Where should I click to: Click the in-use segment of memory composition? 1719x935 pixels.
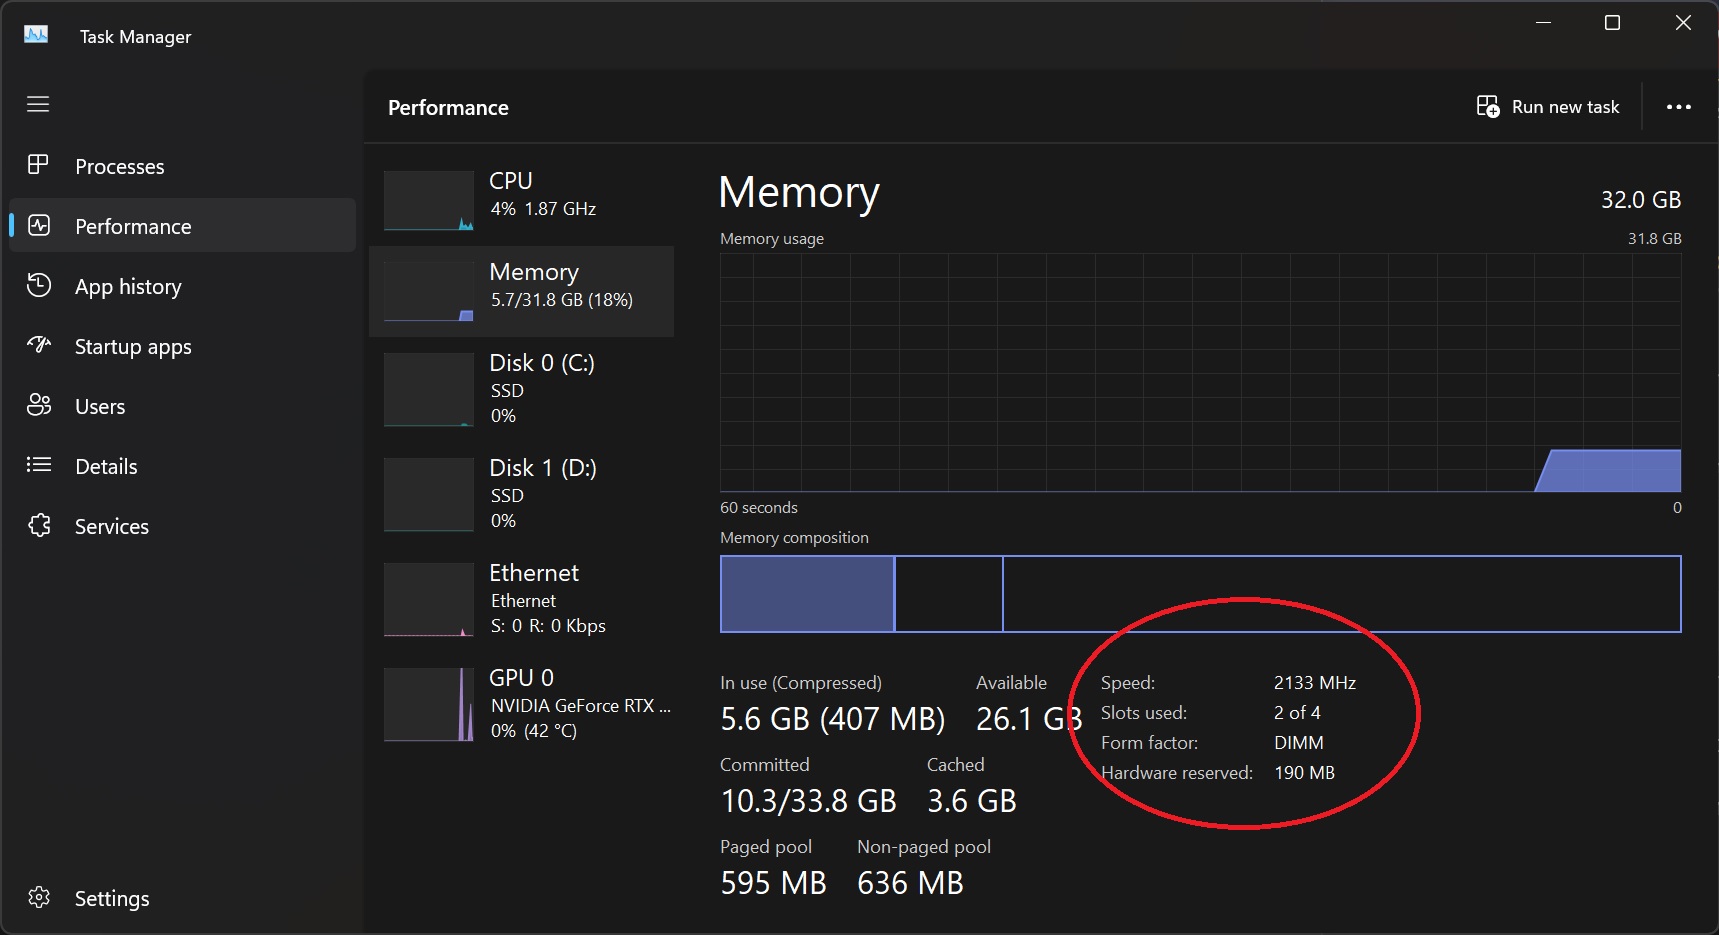[807, 594]
